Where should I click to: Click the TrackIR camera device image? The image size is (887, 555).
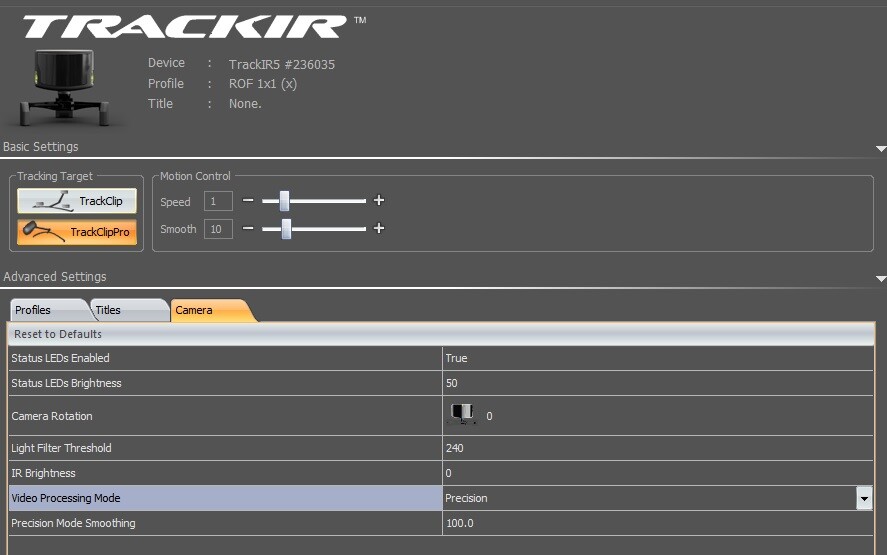coord(64,88)
